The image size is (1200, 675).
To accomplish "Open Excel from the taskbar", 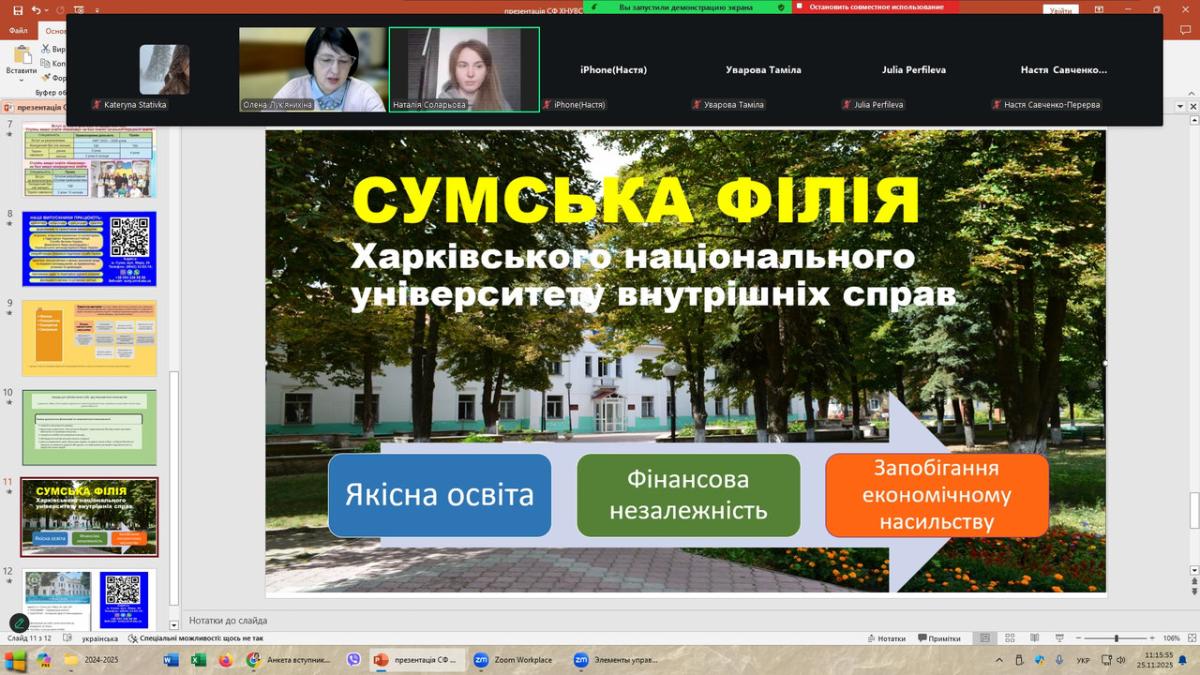I will [x=198, y=660].
